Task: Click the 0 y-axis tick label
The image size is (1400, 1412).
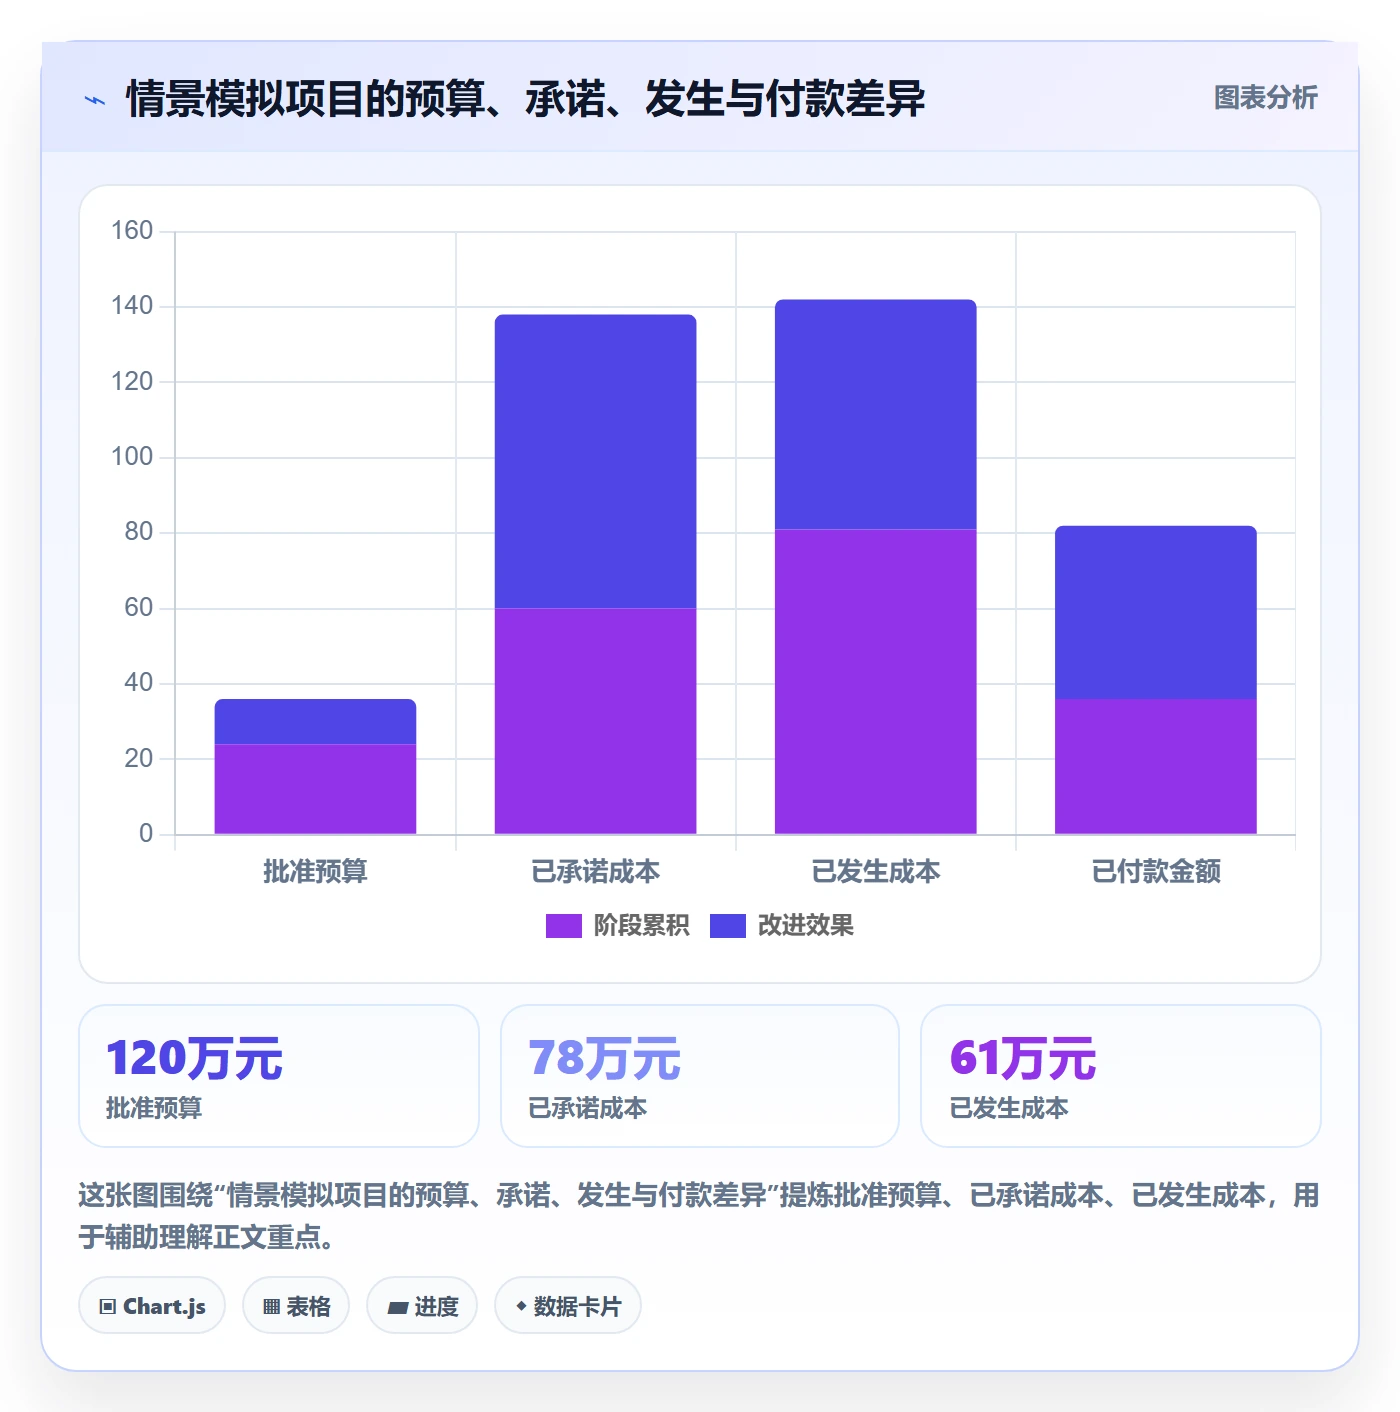Action: (146, 833)
